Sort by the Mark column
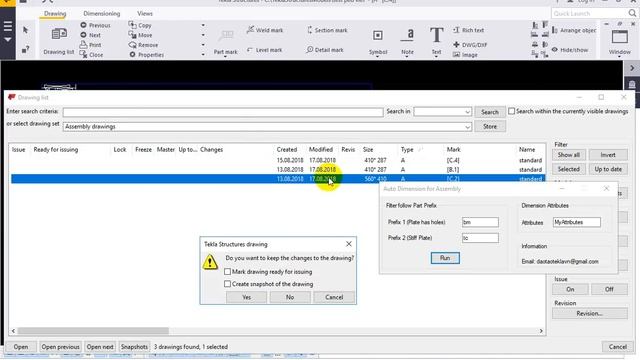This screenshot has height=360, width=640. pos(453,150)
